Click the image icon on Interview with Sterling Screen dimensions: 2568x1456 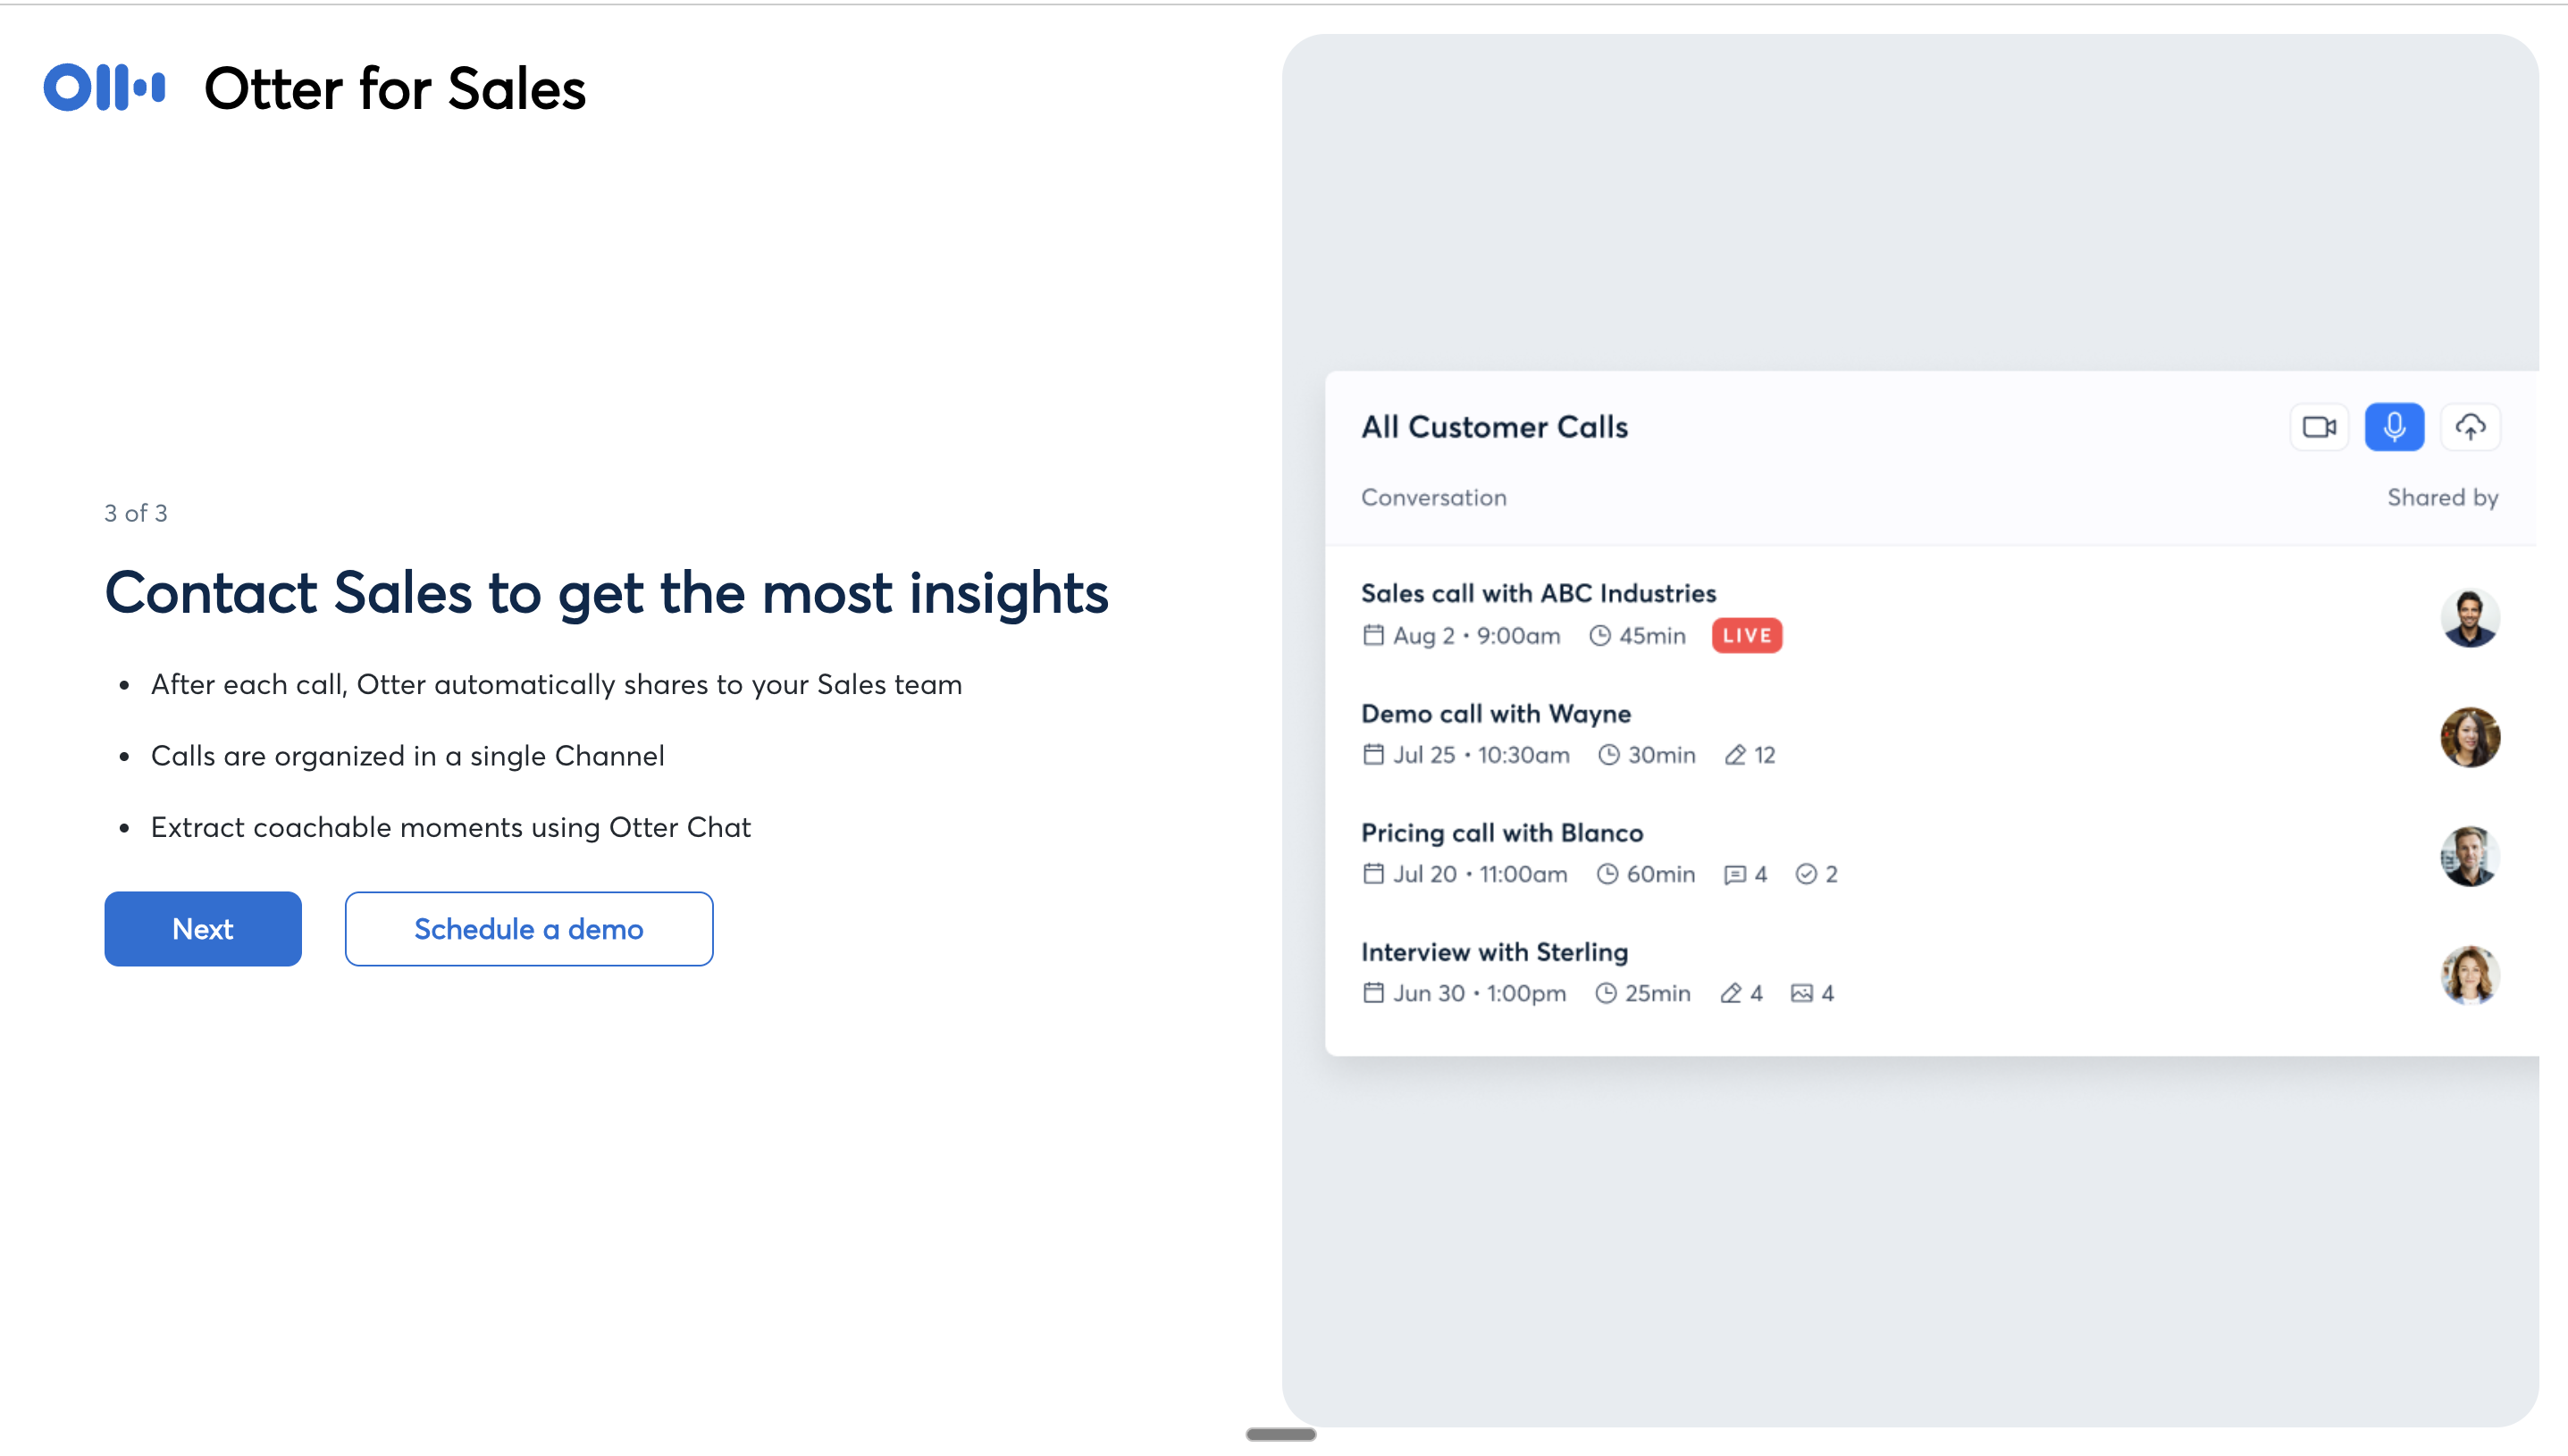pos(1801,994)
